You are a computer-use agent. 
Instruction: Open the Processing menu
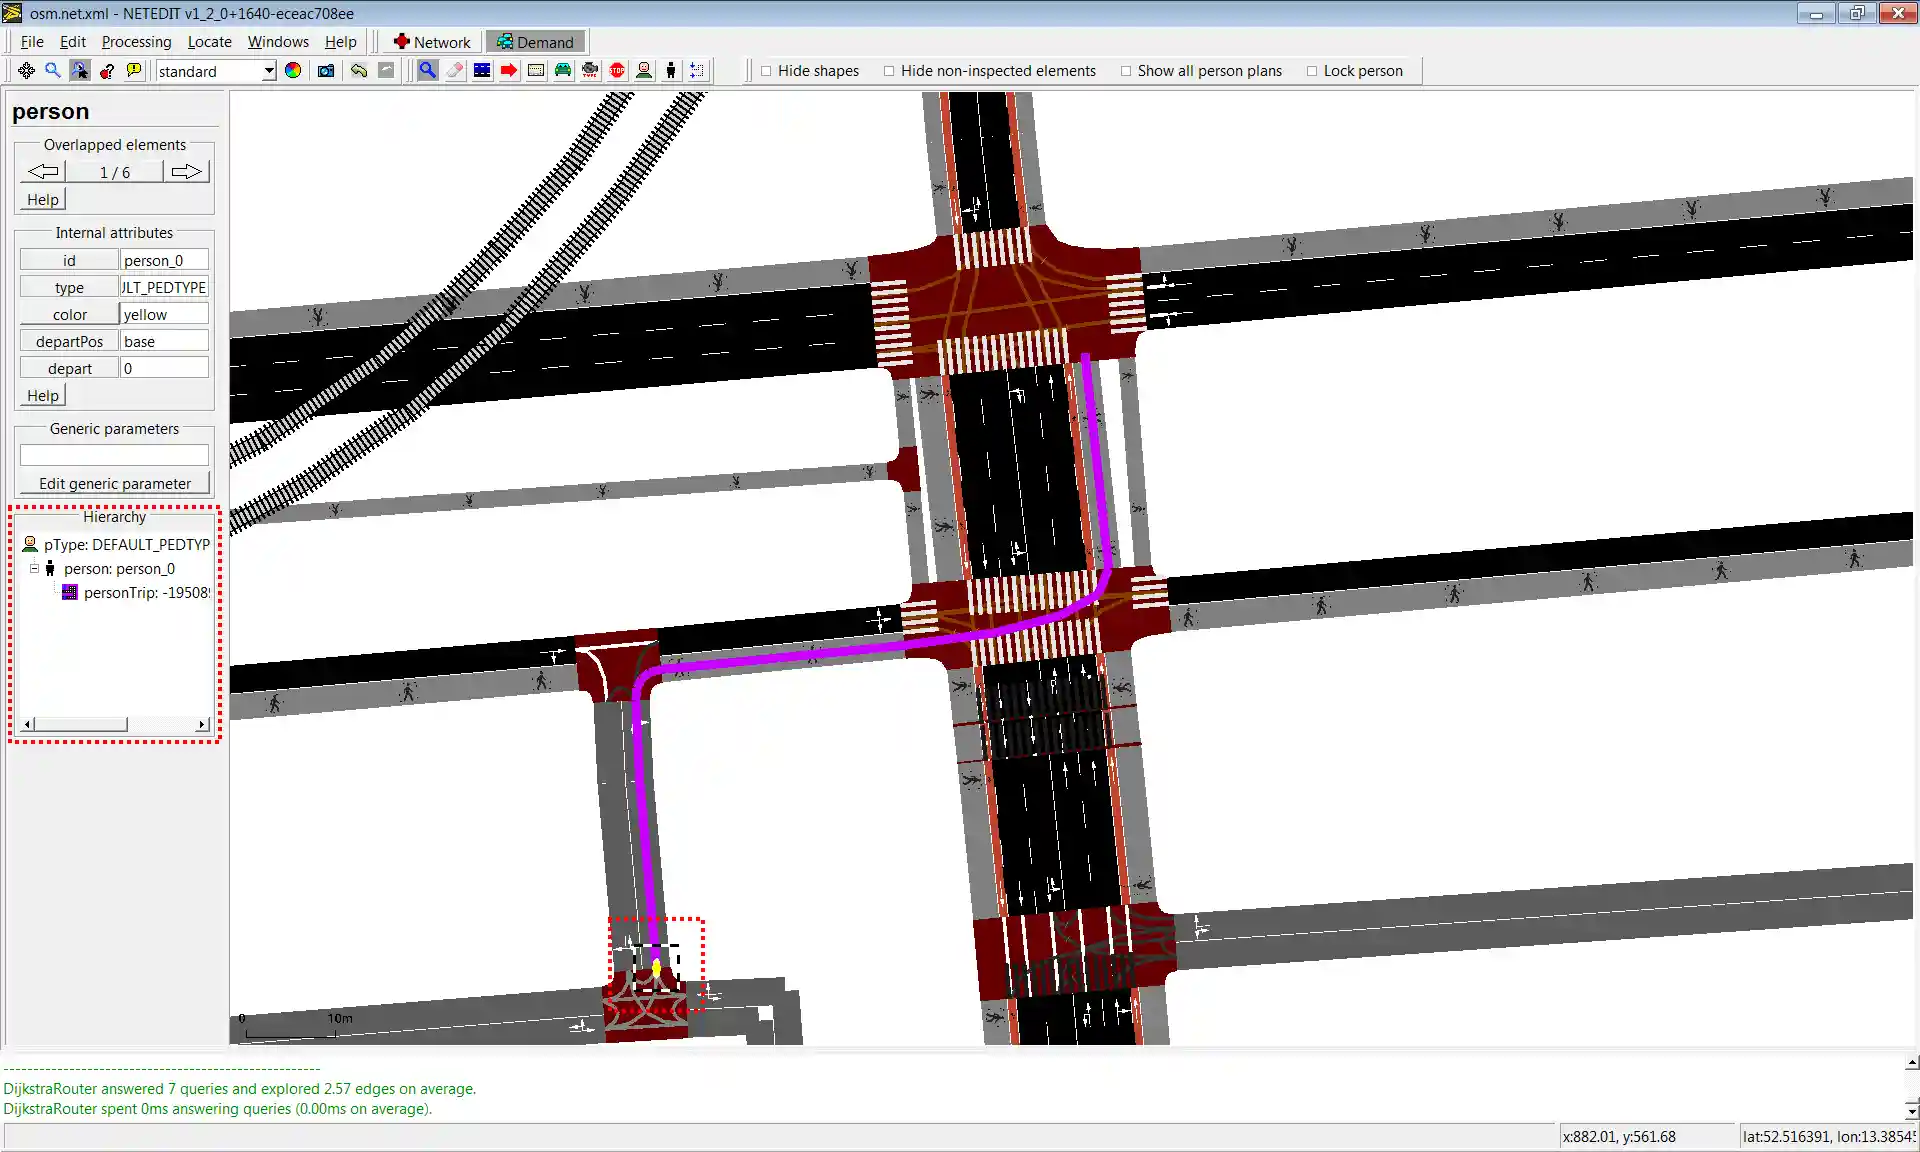[x=136, y=42]
